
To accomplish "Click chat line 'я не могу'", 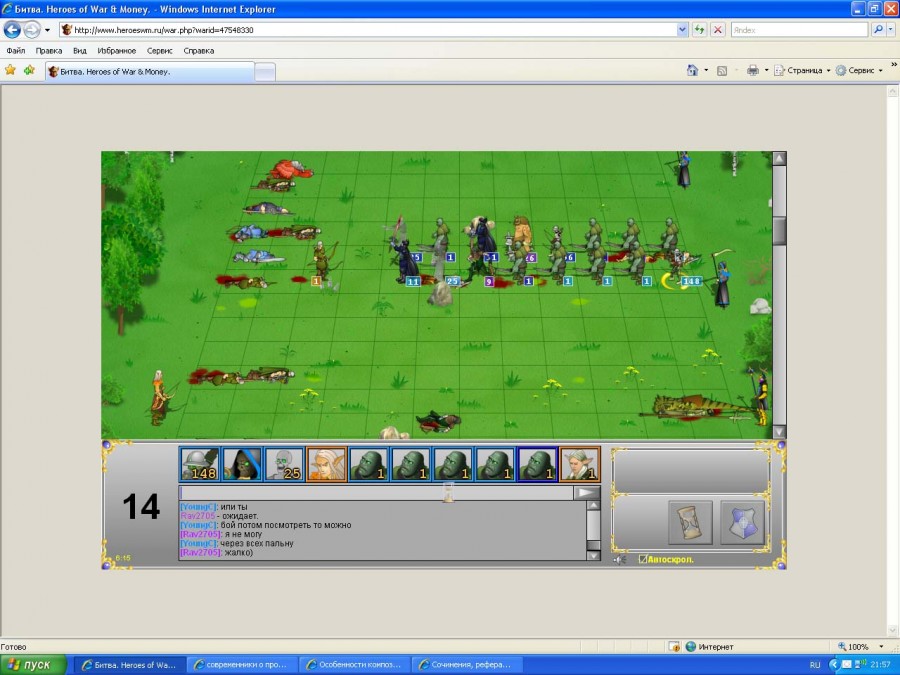I will point(243,534).
